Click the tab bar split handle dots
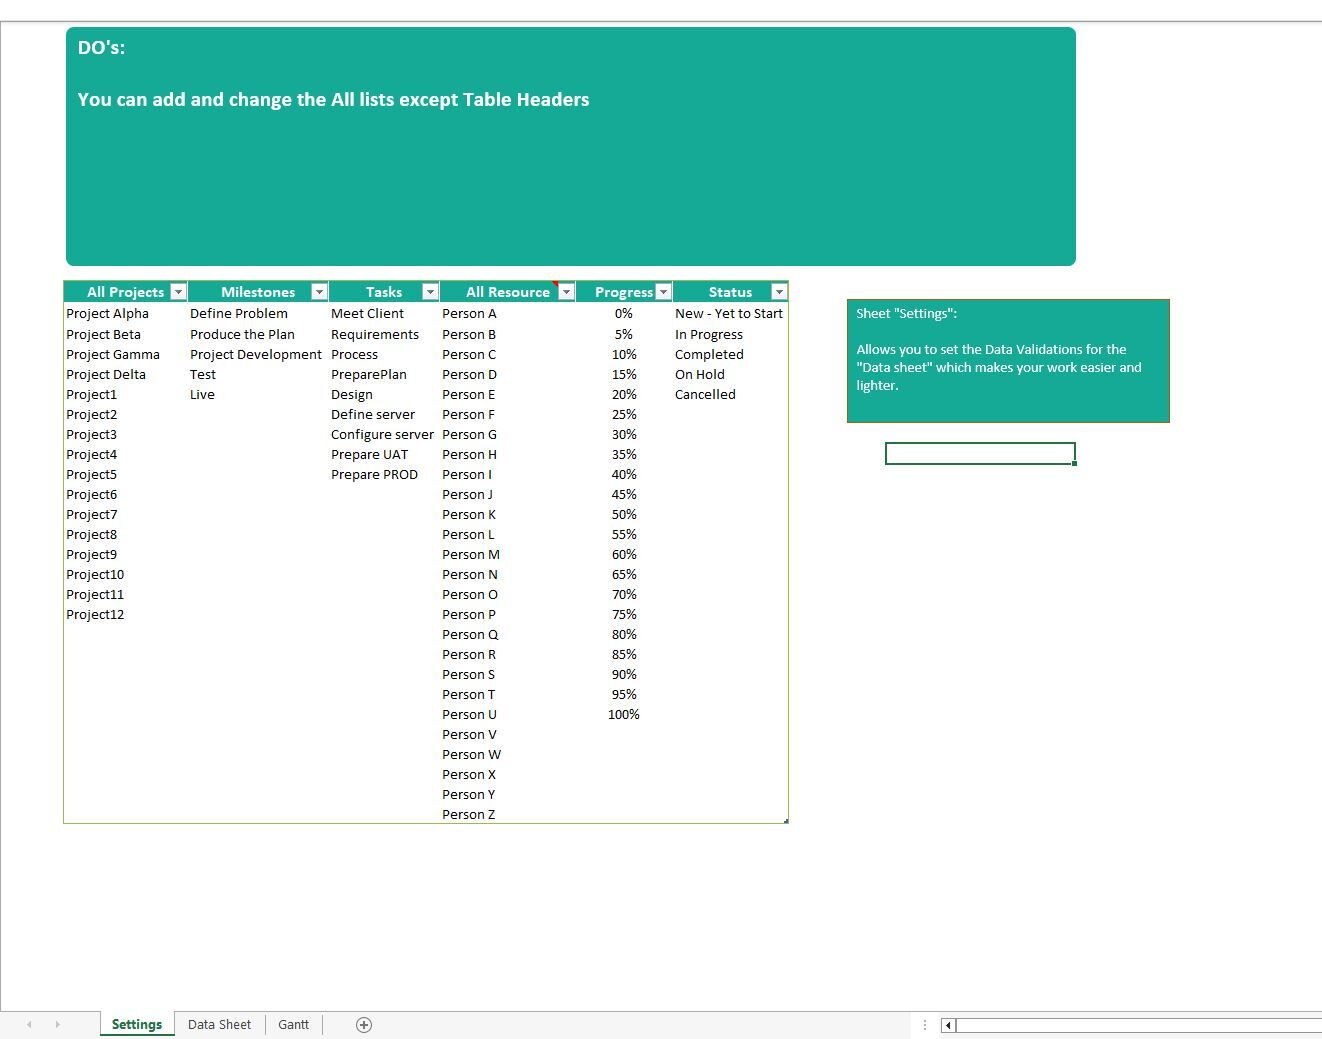This screenshot has height=1039, width=1322. [x=924, y=1025]
